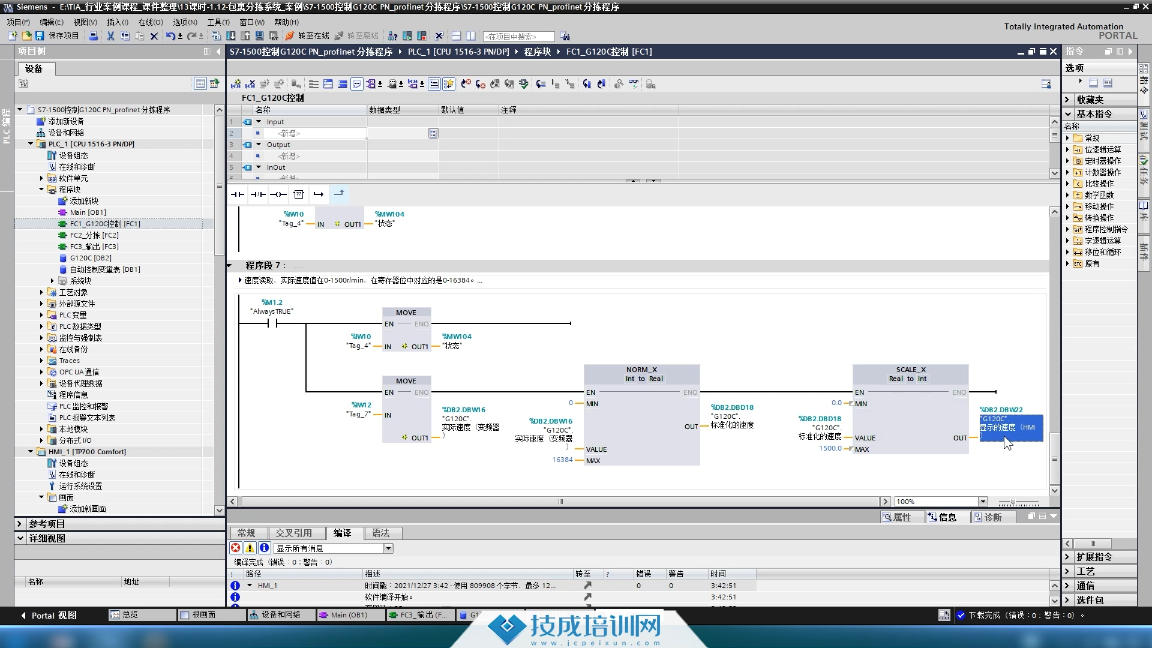Collapse the Input interface section
This screenshot has height=648, width=1152.
pyautogui.click(x=259, y=122)
